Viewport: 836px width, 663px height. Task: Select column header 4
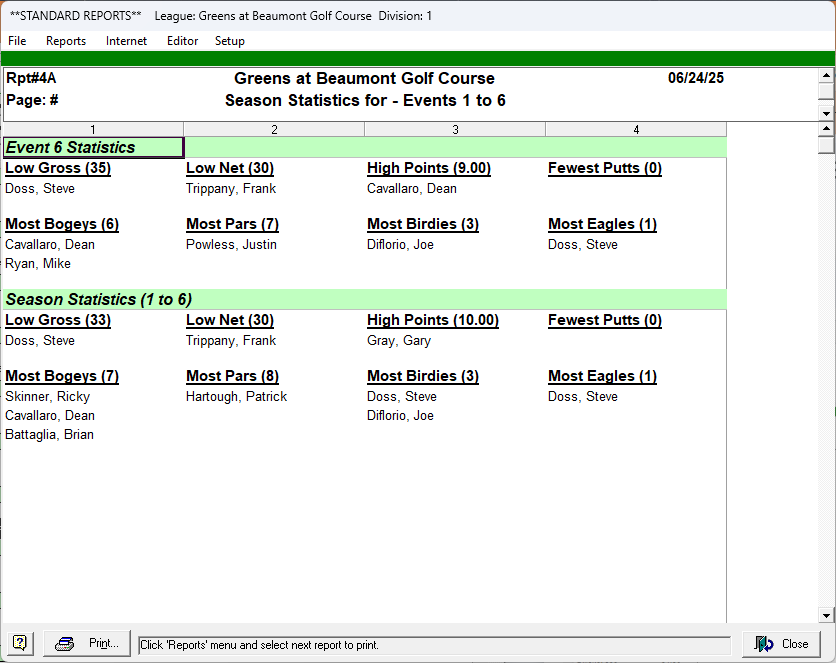click(x=636, y=129)
